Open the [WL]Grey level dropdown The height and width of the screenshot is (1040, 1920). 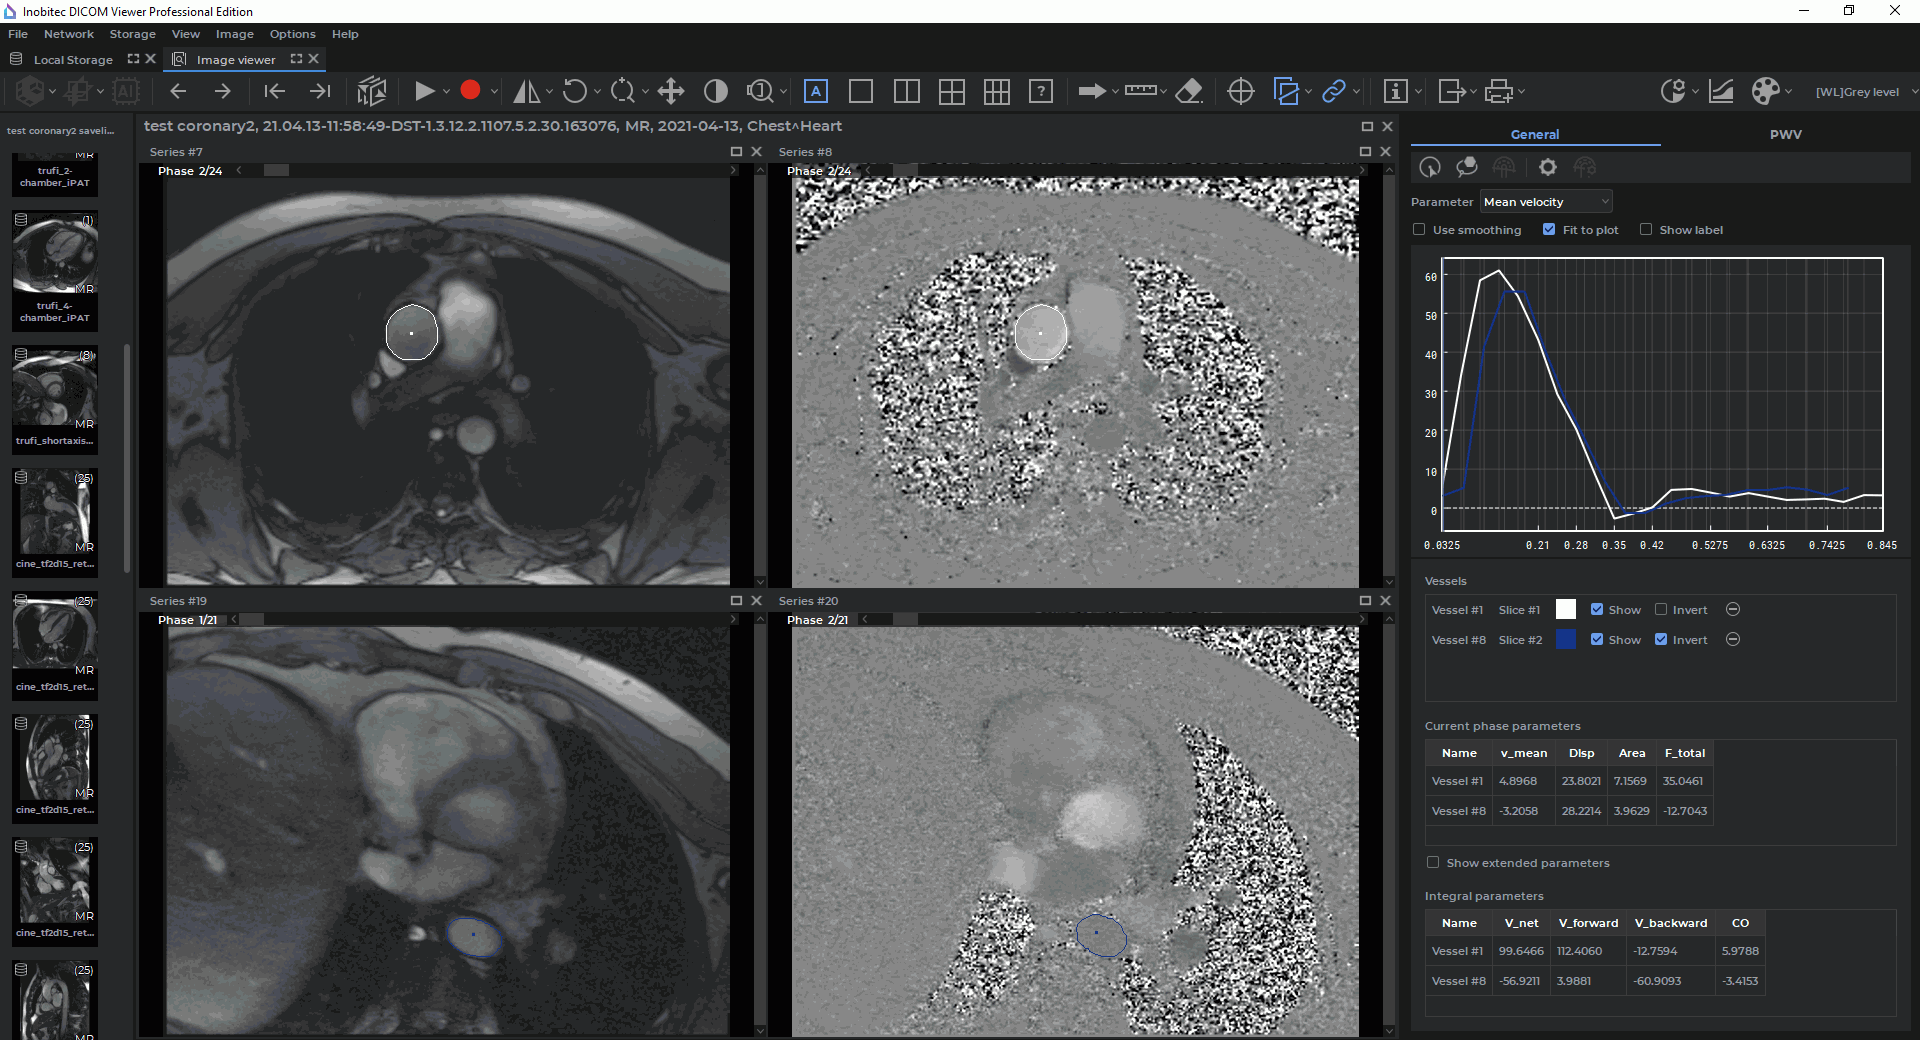pyautogui.click(x=1866, y=92)
